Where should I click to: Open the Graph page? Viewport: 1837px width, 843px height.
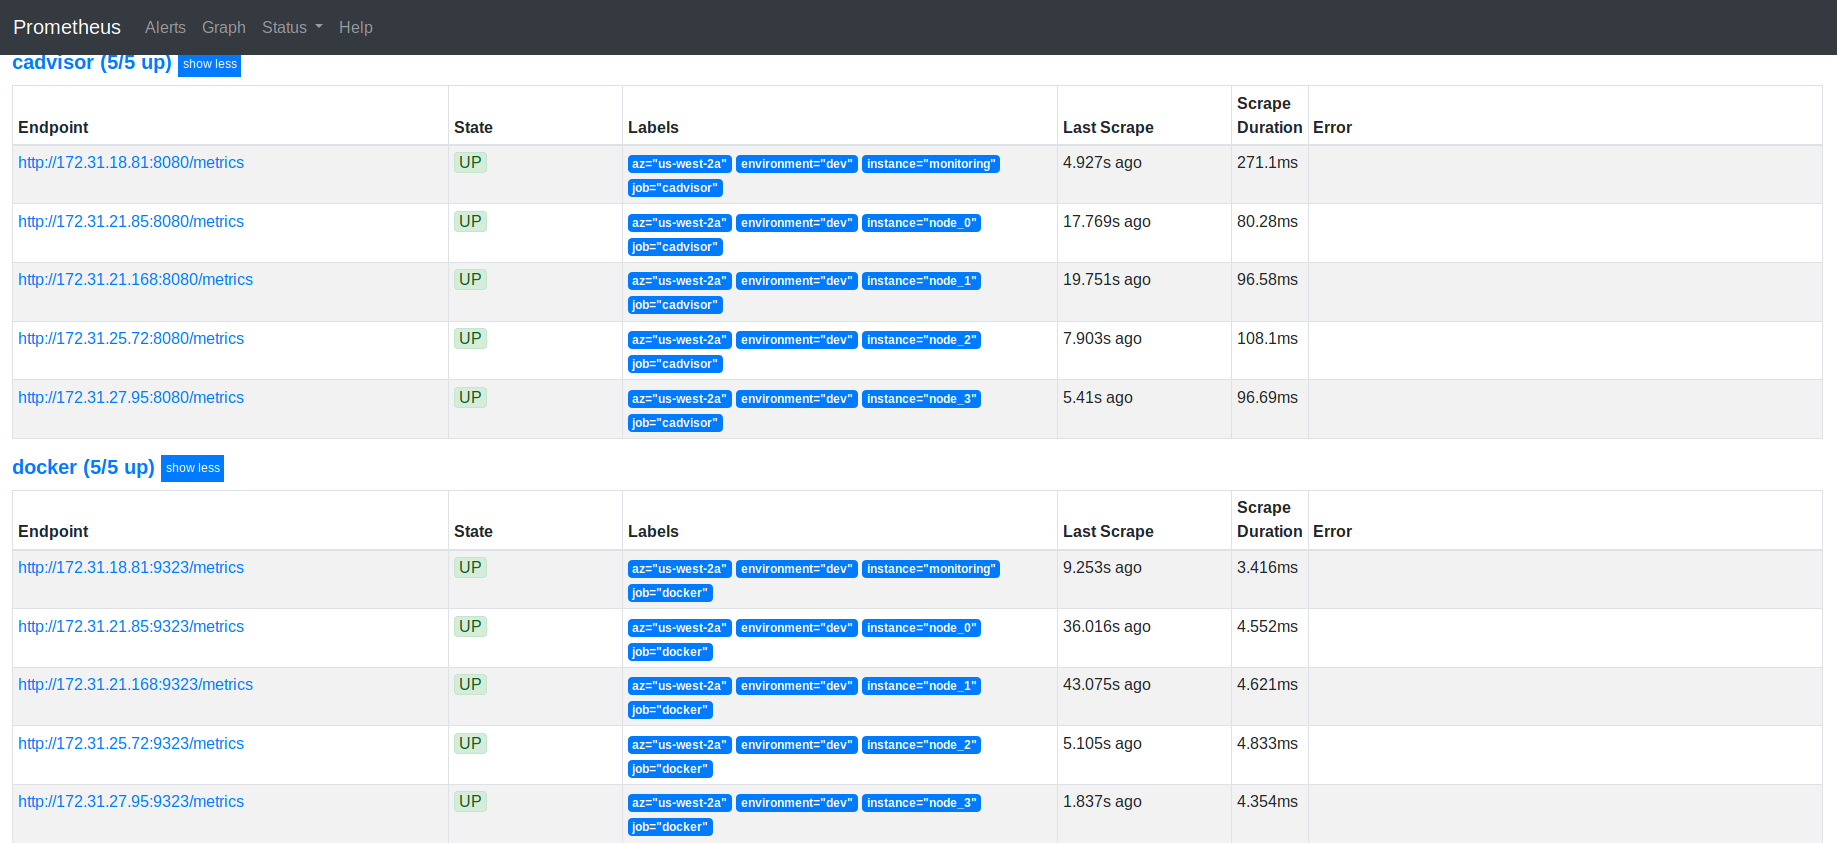(224, 27)
